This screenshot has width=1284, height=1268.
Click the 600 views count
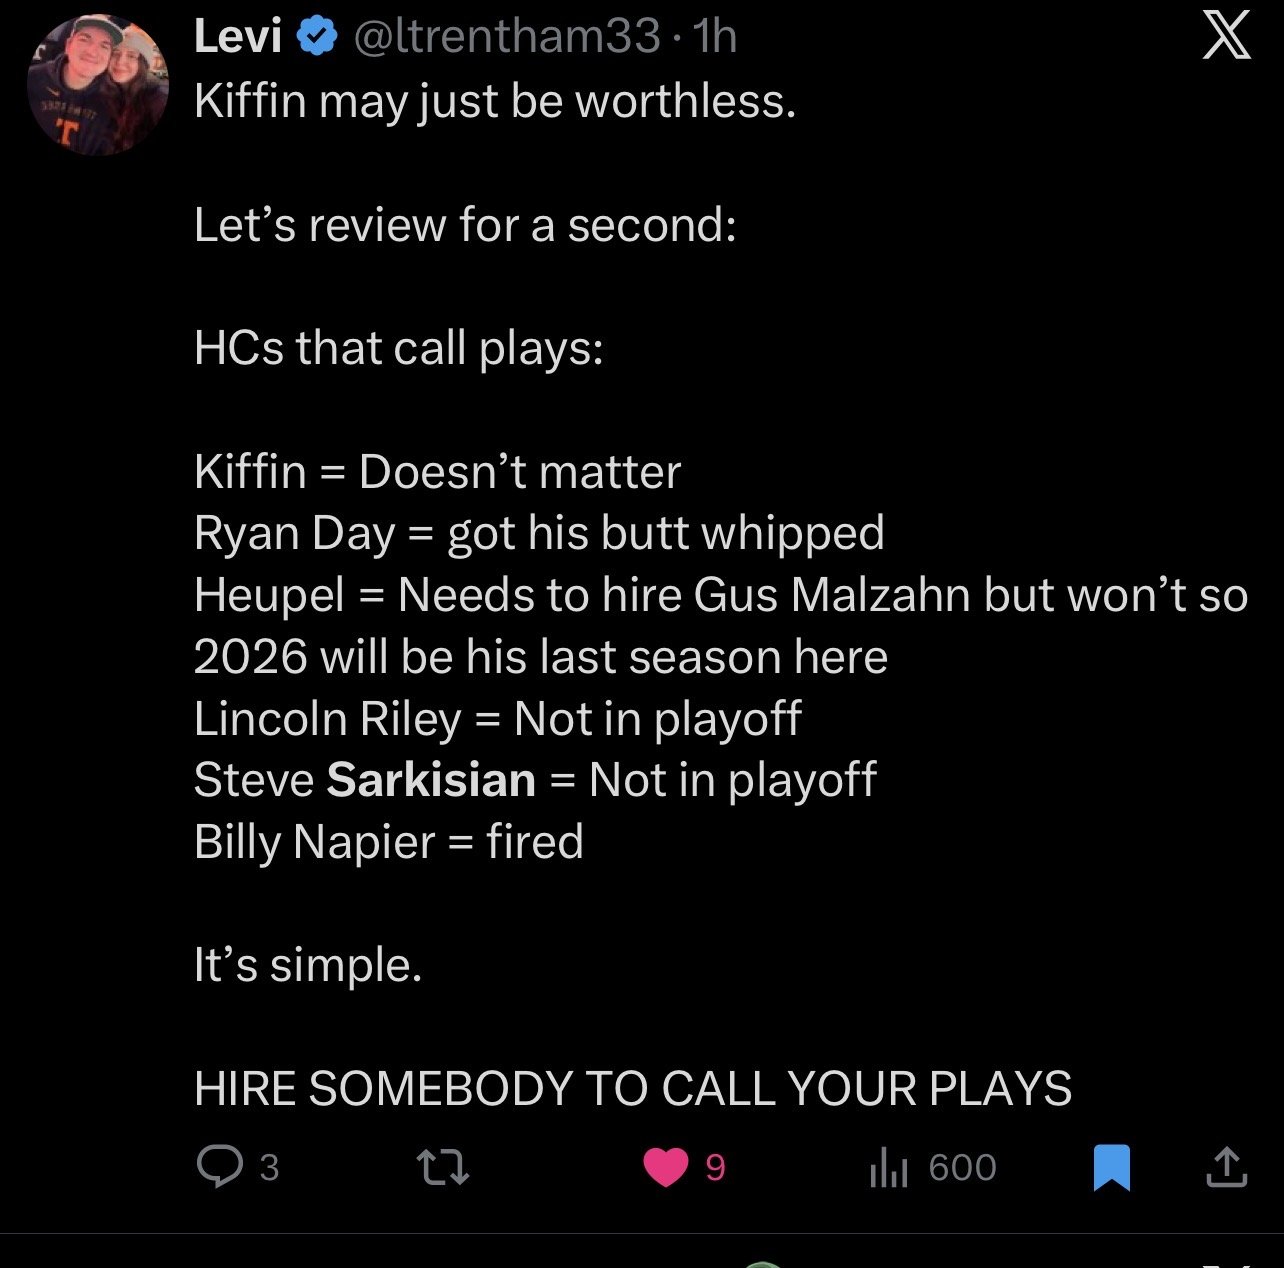pyautogui.click(x=962, y=1167)
